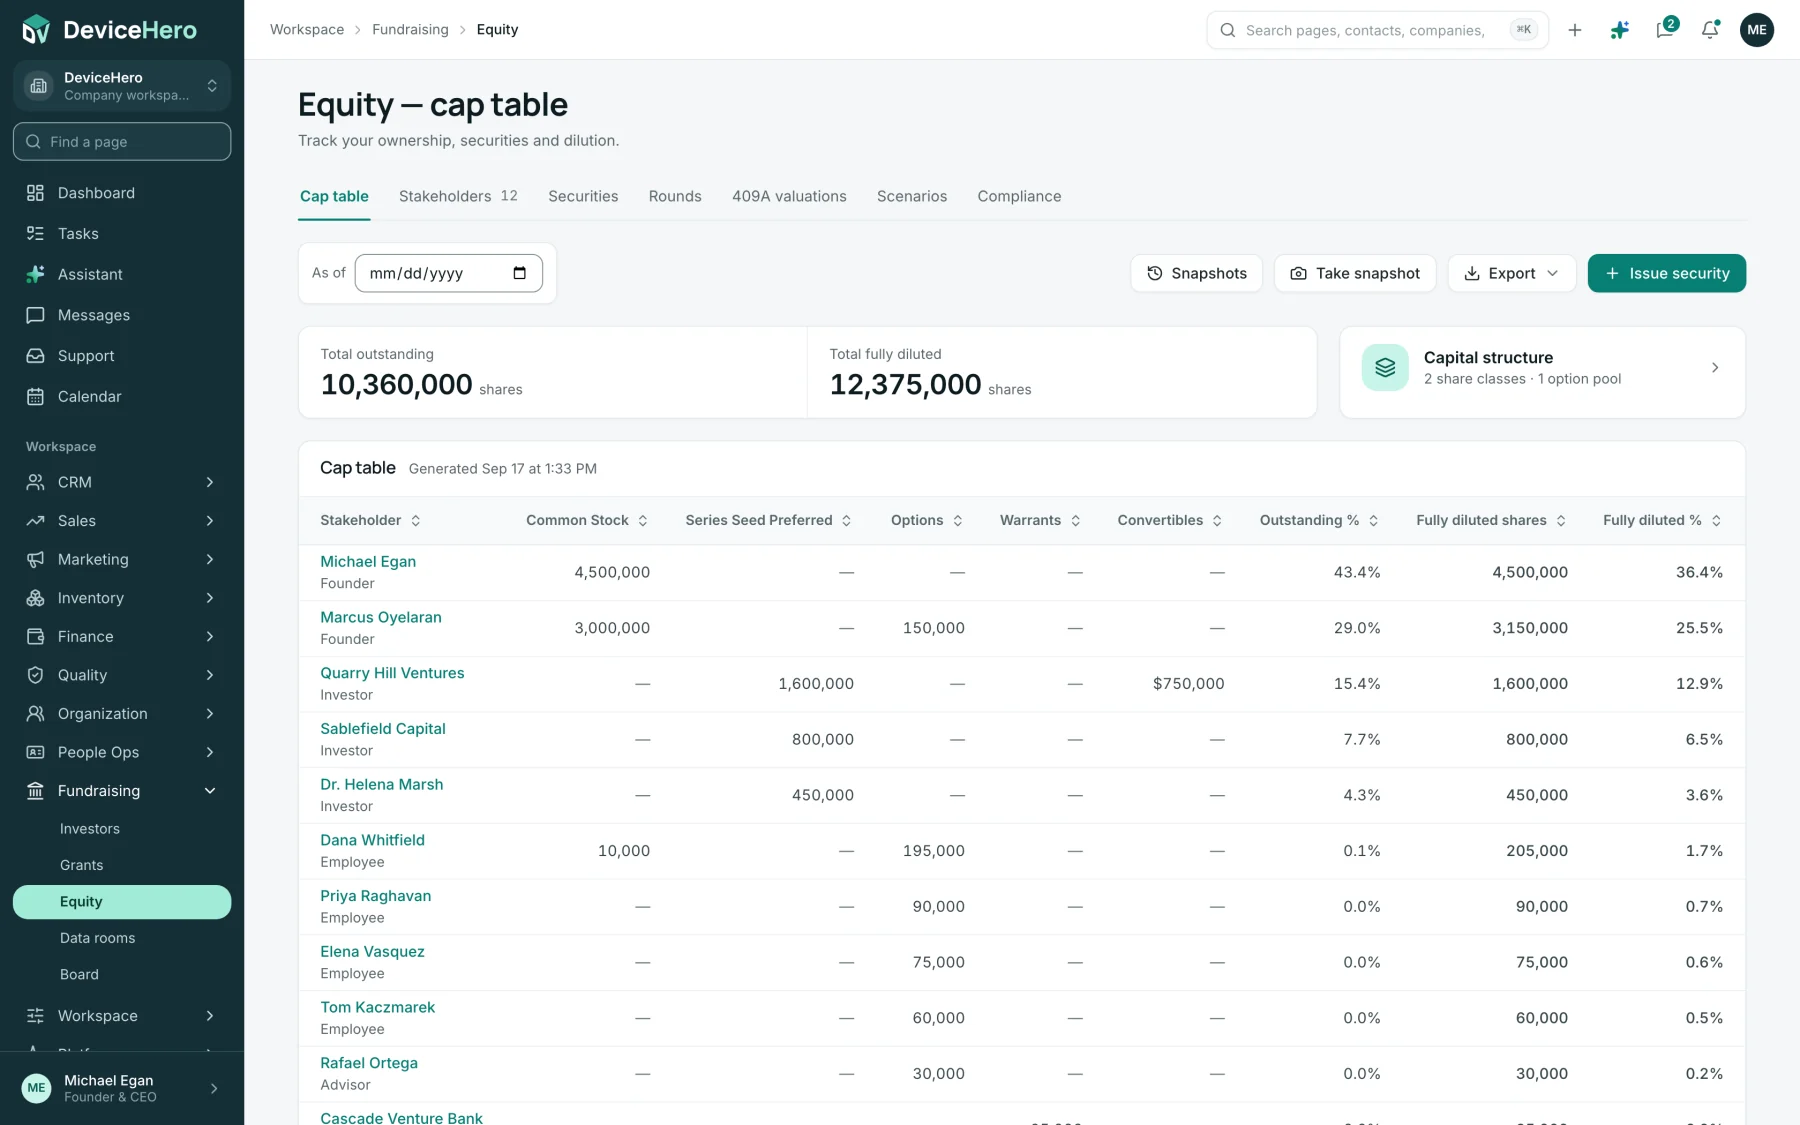Expand the Finance section chevron
1800x1125 pixels.
pyautogui.click(x=210, y=637)
